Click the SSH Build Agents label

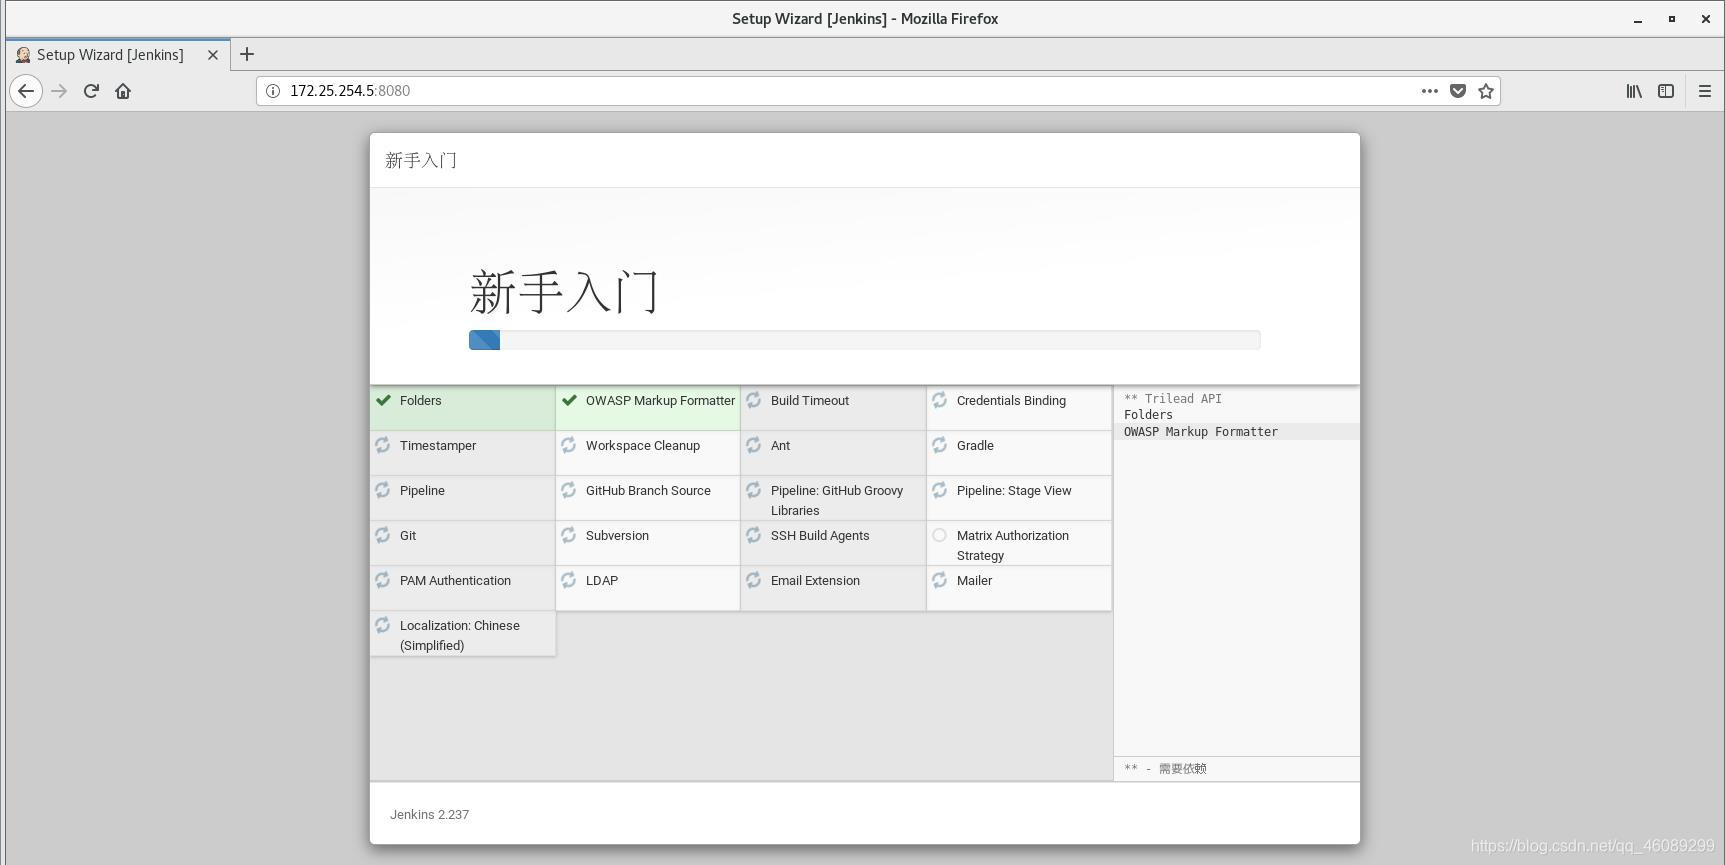pyautogui.click(x=820, y=536)
